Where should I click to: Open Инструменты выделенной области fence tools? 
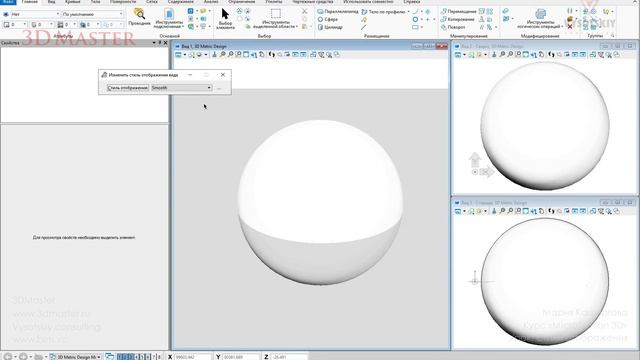pos(276,18)
